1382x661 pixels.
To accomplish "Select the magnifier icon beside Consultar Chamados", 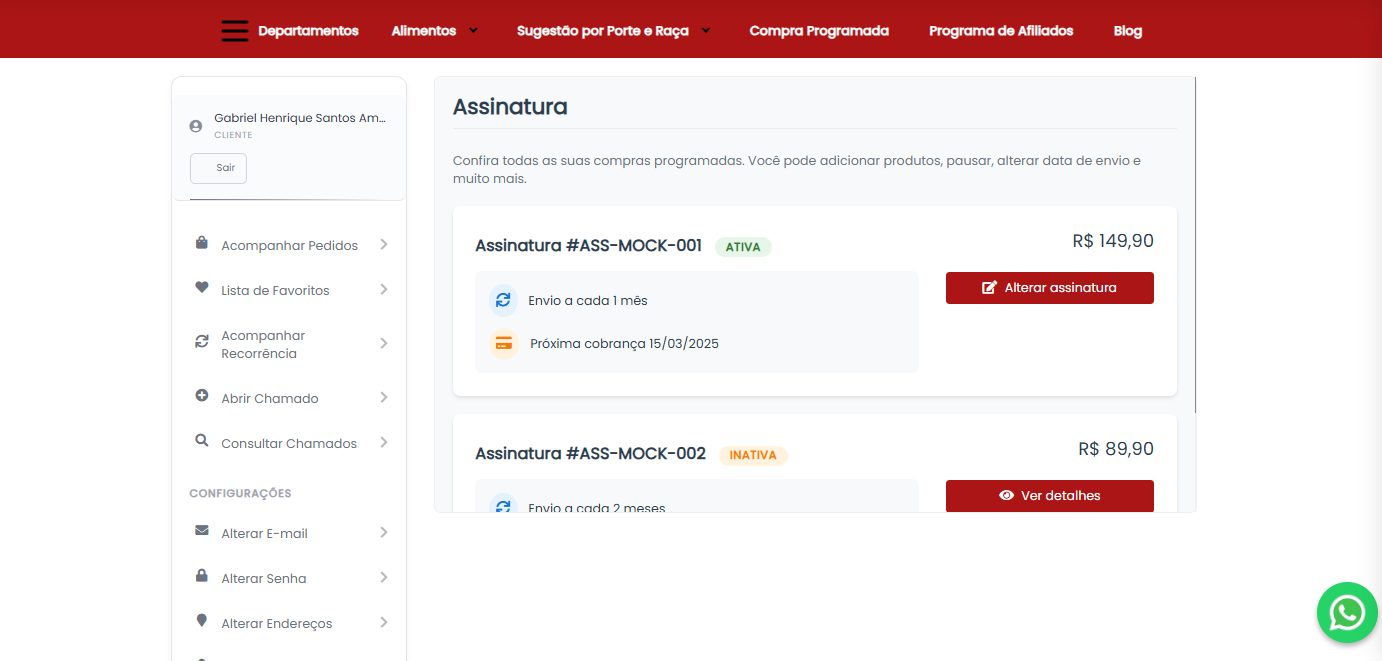I will pyautogui.click(x=201, y=441).
